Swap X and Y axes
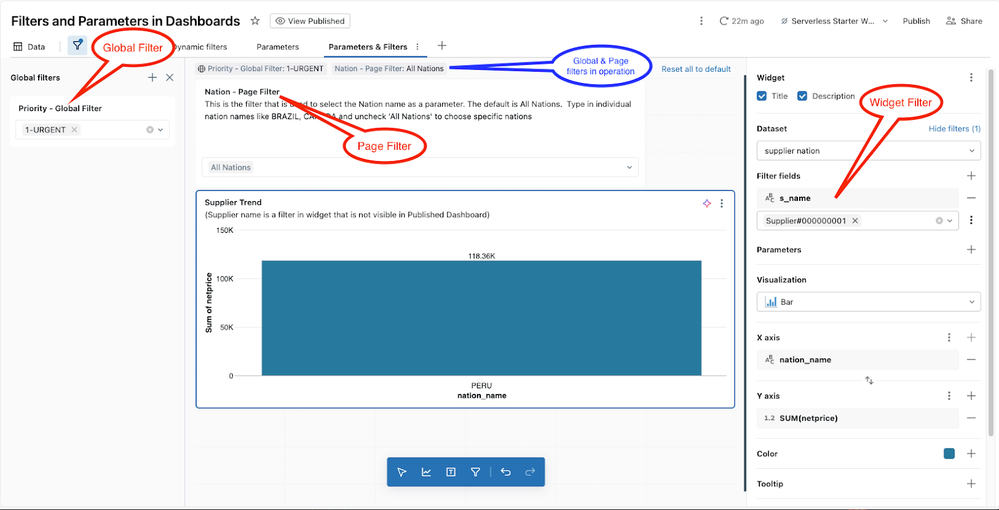This screenshot has height=510, width=999. 869,380
